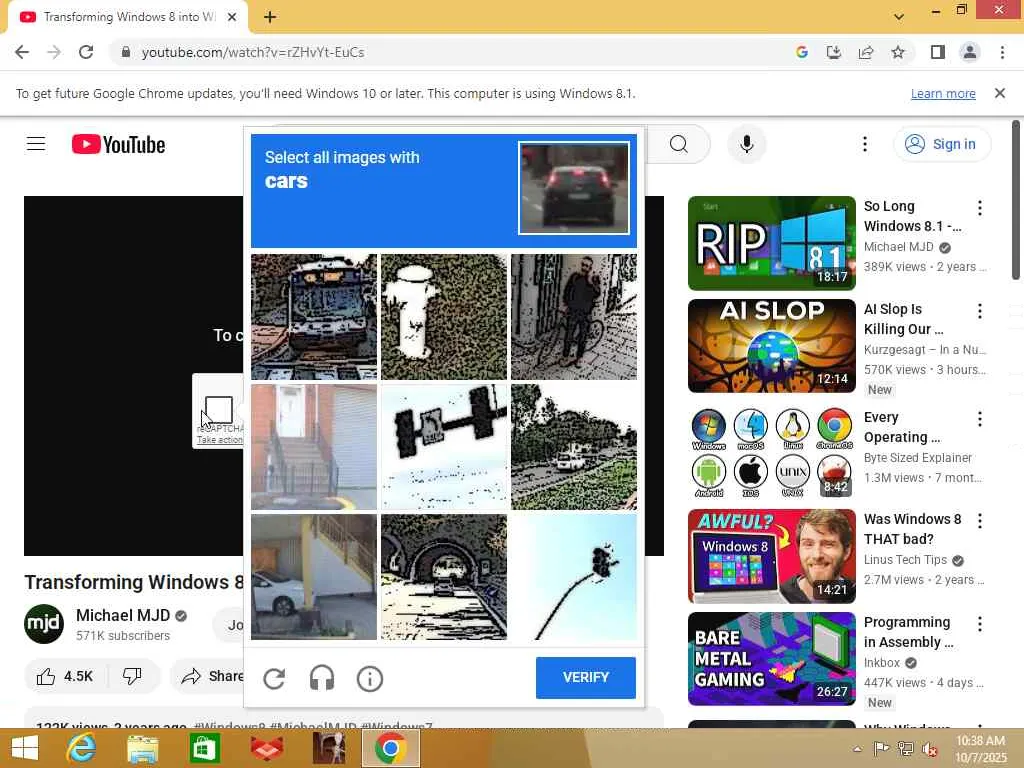The width and height of the screenshot is (1024, 768).
Task: Submit the captcha with the VERIFY button
Action: 586,678
